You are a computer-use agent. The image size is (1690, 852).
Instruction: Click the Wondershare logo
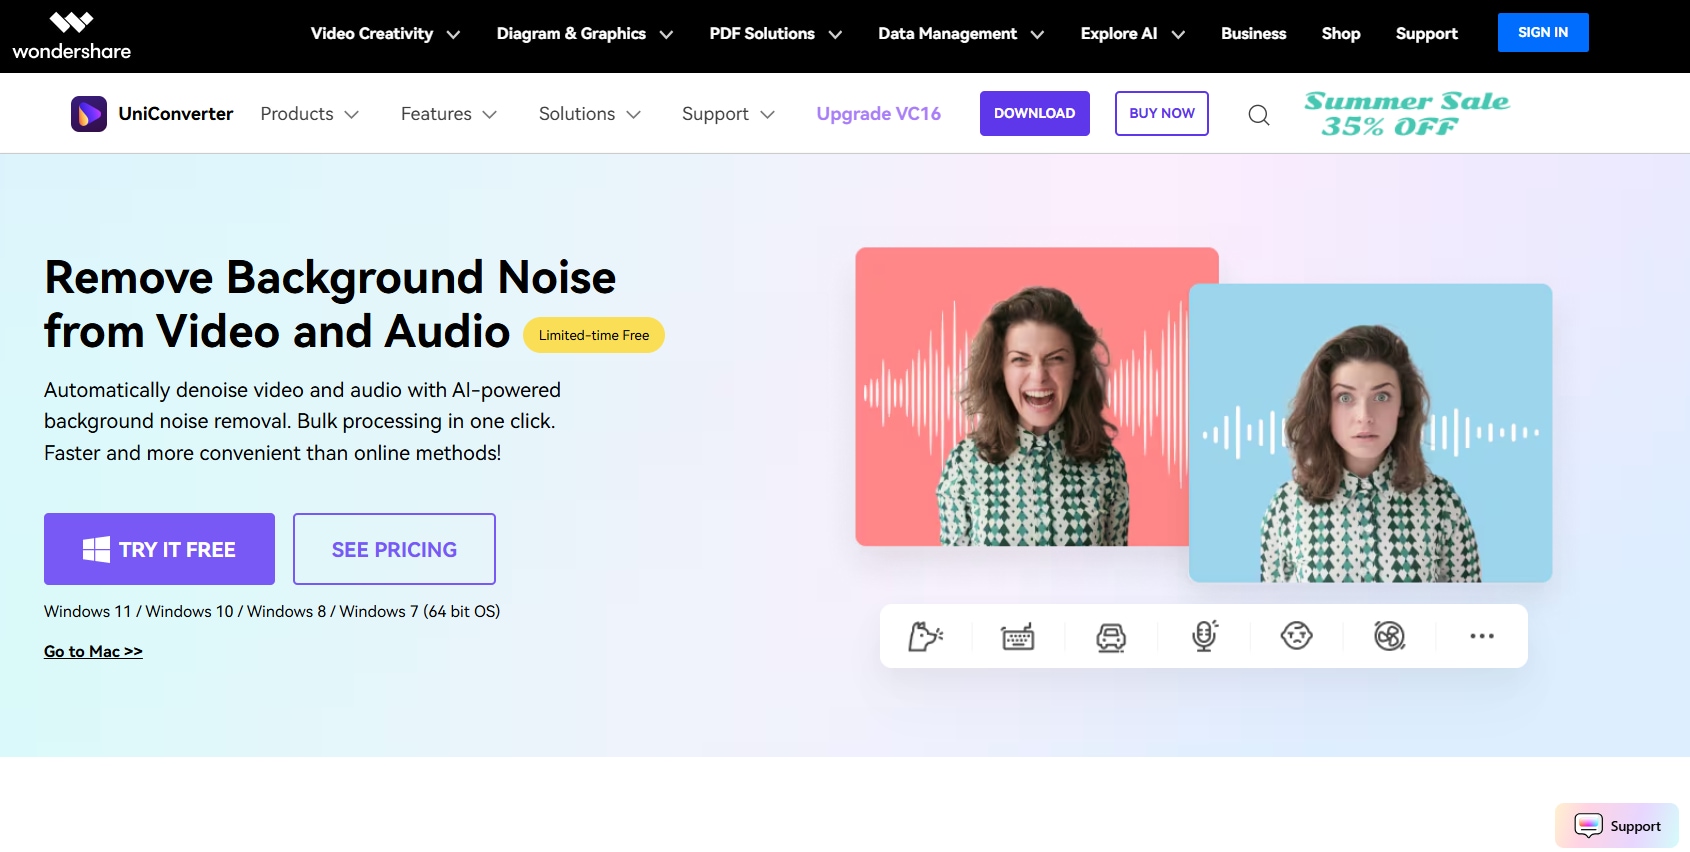tap(72, 36)
